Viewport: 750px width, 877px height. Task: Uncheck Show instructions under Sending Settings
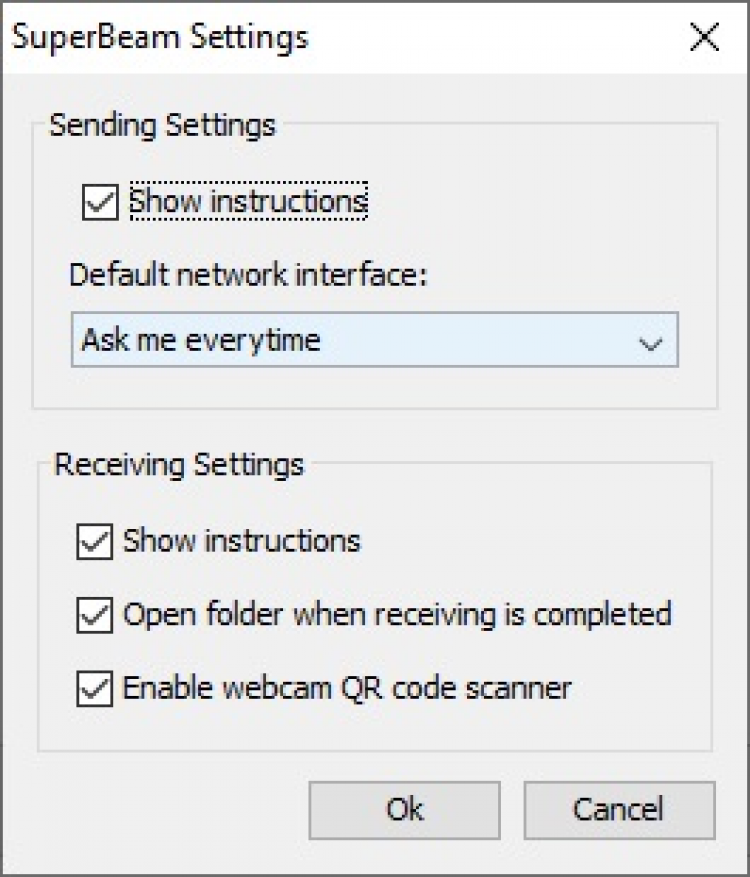pos(101,202)
